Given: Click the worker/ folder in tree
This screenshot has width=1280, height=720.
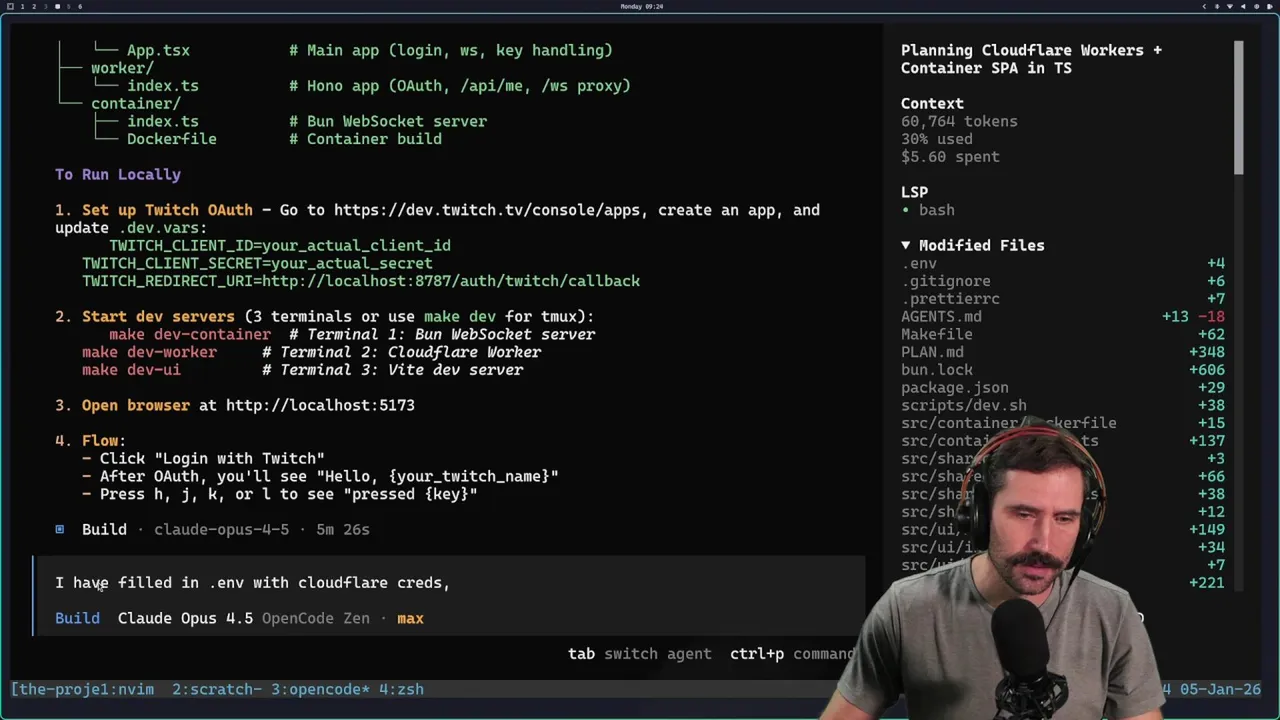Looking at the screenshot, I should (x=122, y=68).
